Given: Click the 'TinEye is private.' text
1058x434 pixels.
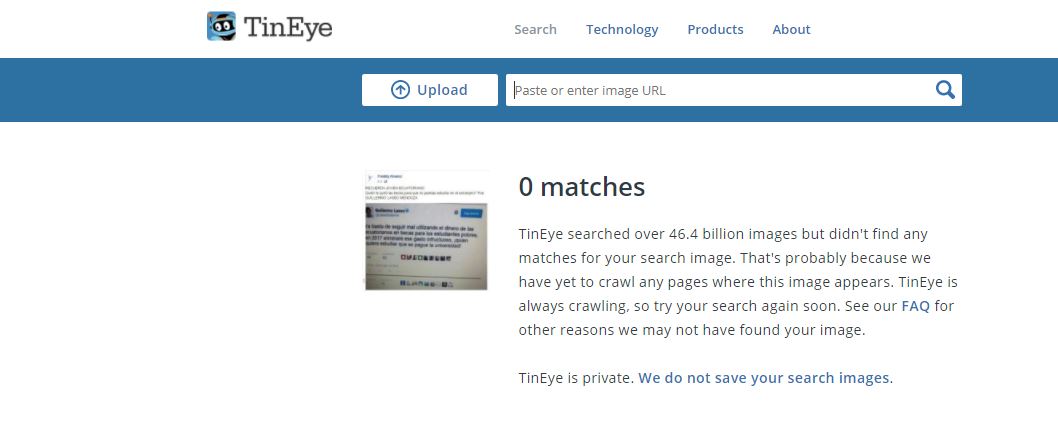Looking at the screenshot, I should coord(576,378).
